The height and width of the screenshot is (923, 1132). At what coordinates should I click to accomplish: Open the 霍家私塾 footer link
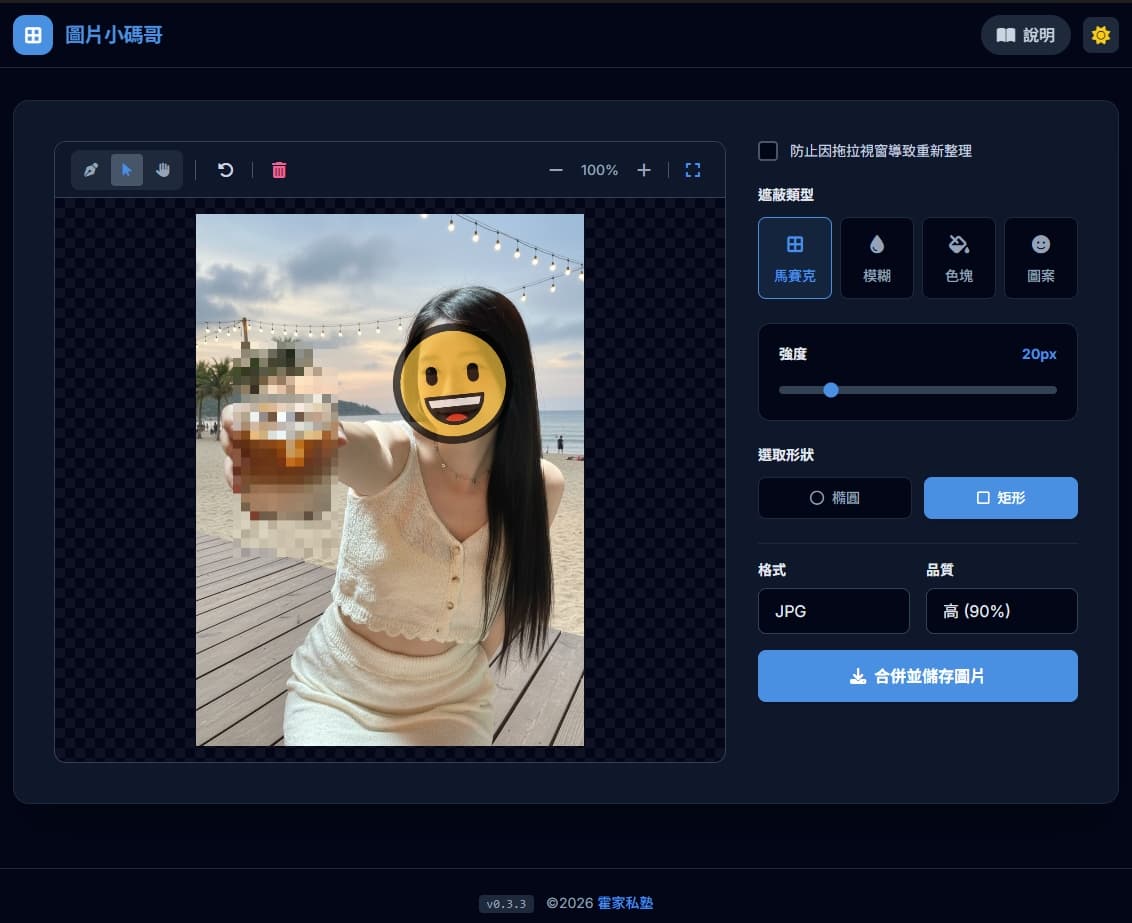pos(625,903)
